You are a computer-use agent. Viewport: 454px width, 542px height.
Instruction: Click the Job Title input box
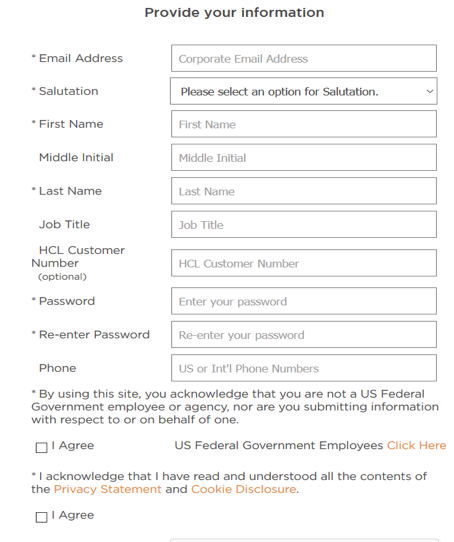(x=304, y=225)
